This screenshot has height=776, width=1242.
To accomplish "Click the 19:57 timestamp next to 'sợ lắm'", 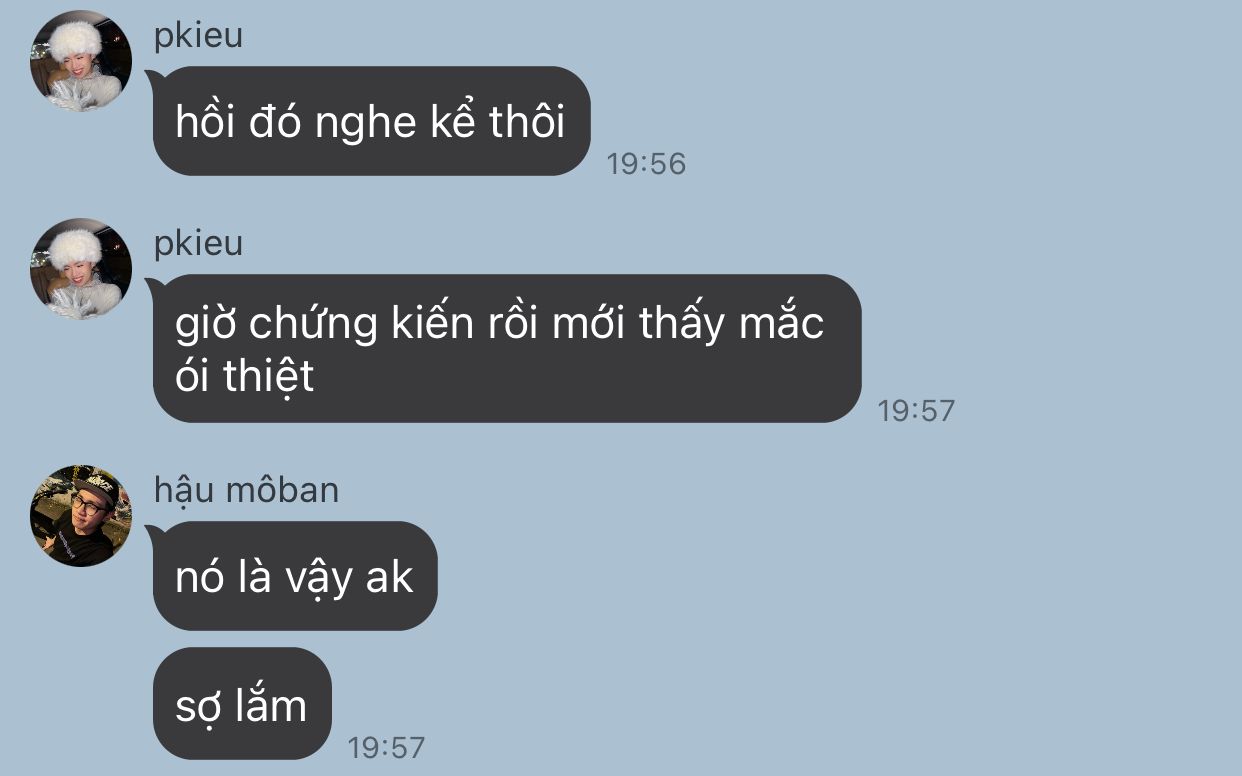I will tap(386, 747).
